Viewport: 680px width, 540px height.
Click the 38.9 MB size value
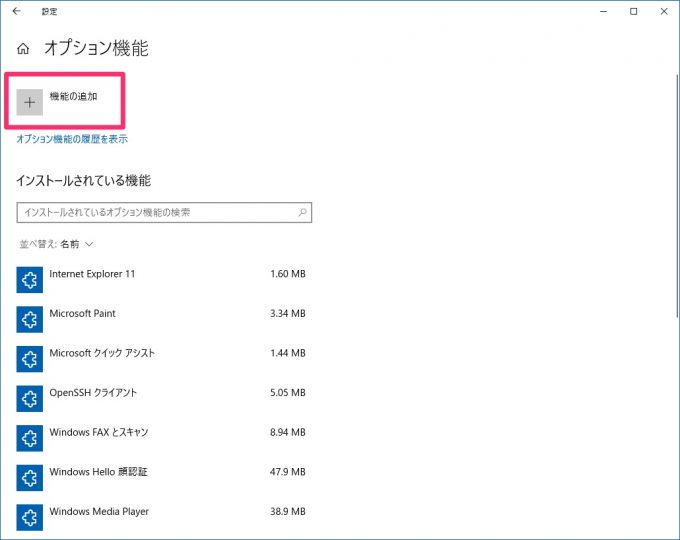click(288, 511)
